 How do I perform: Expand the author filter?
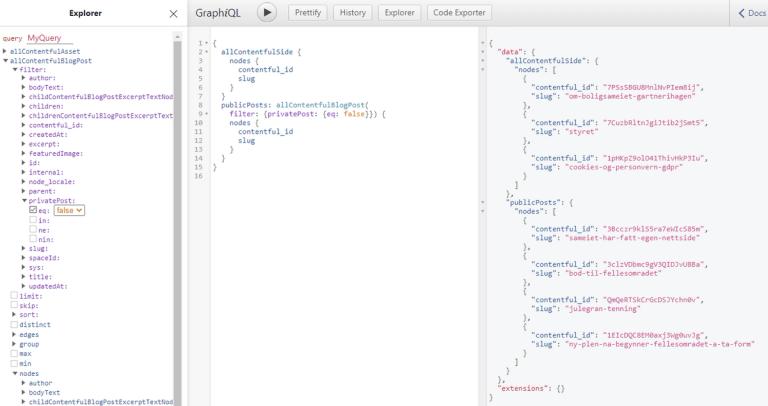tap(24, 78)
